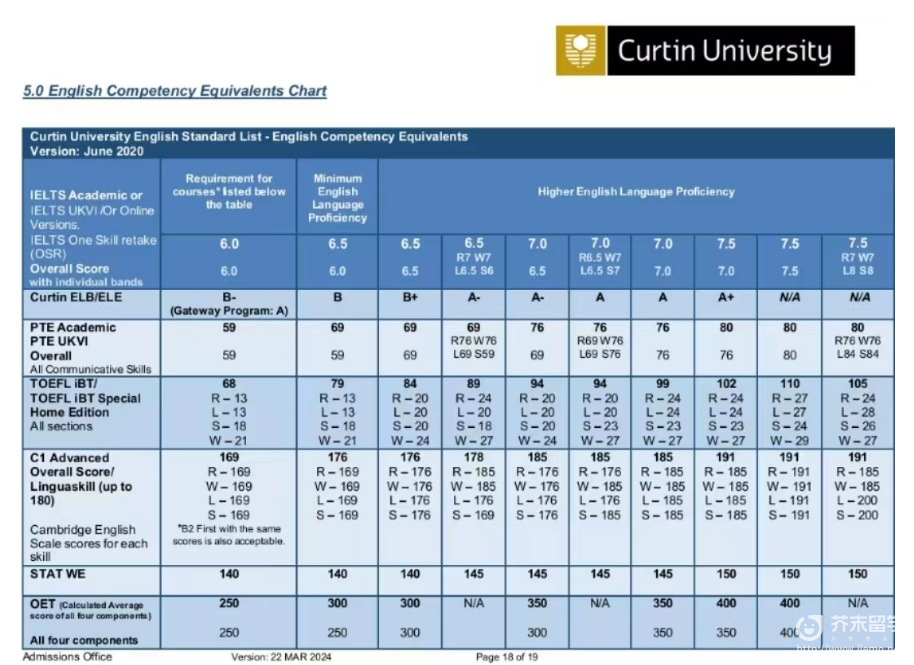Select the 'C1 Advanced Overall Score/' label
The width and height of the screenshot is (914, 665).
(72, 465)
